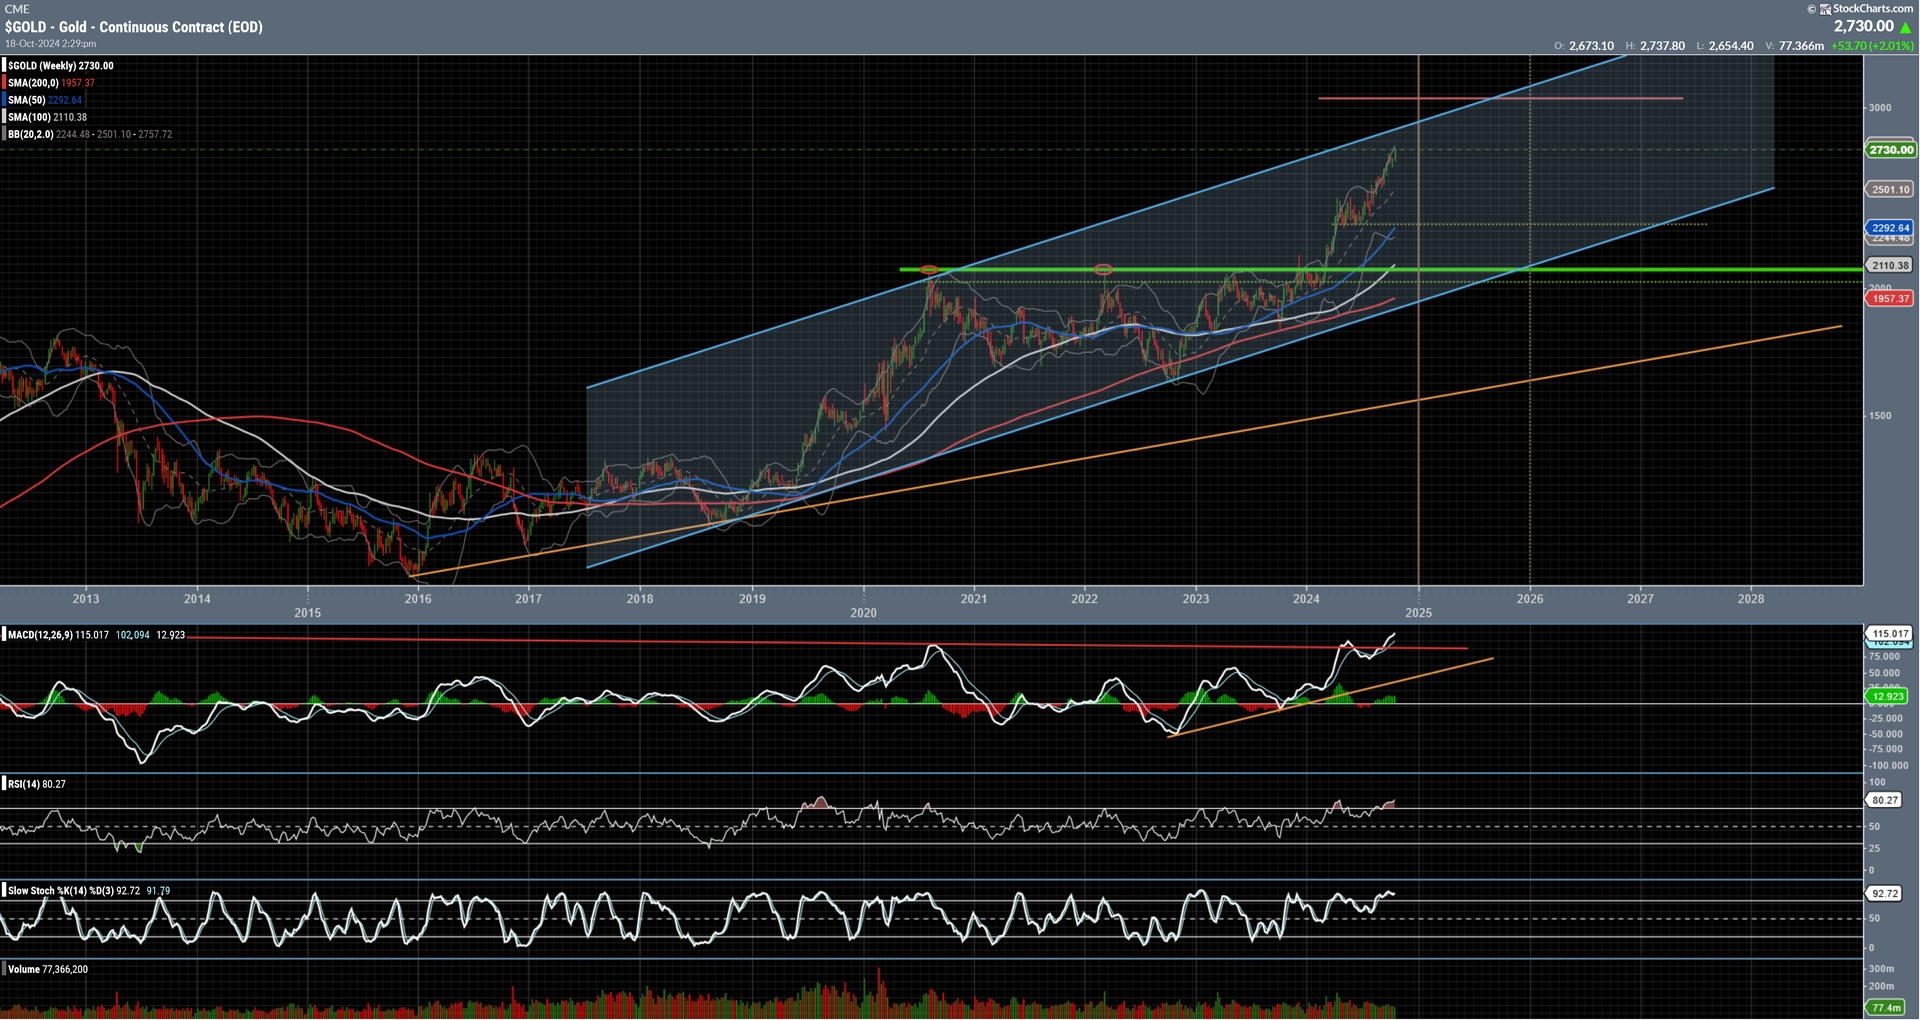Click the MACD(12,26,9) indicator label
Image resolution: width=1920 pixels, height=1020 pixels.
[x=40, y=635]
